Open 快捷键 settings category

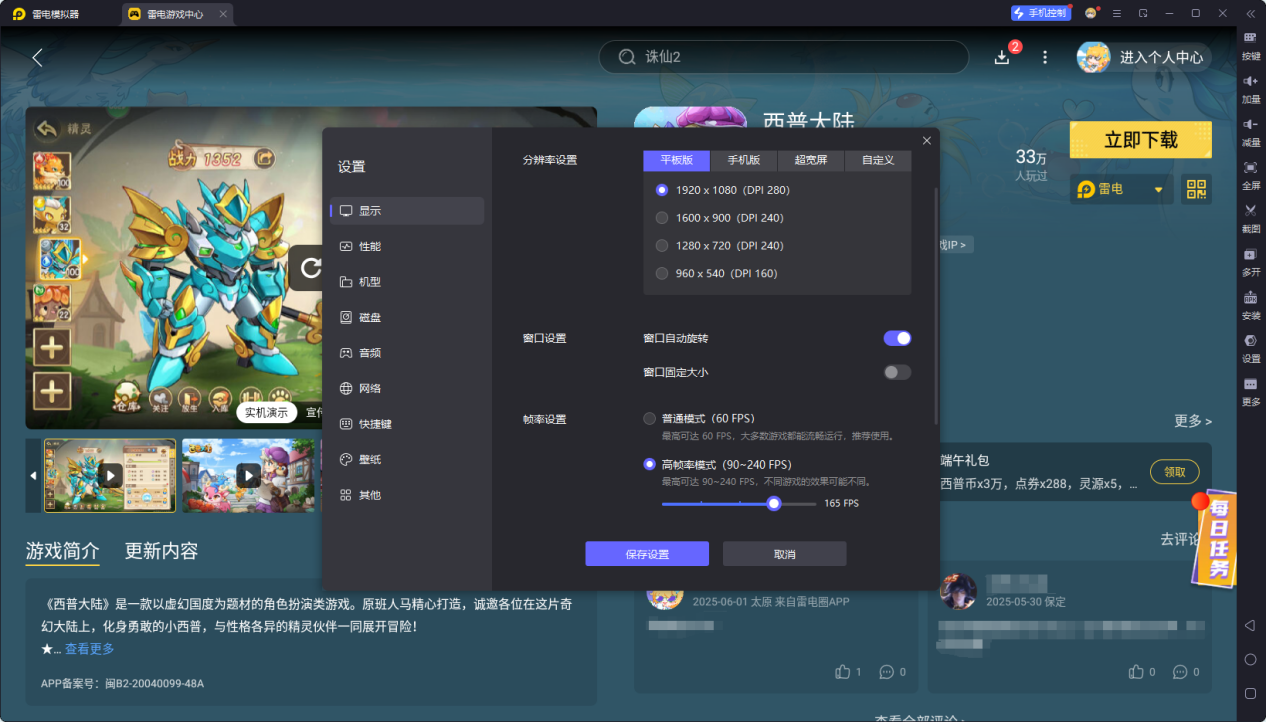coord(407,424)
